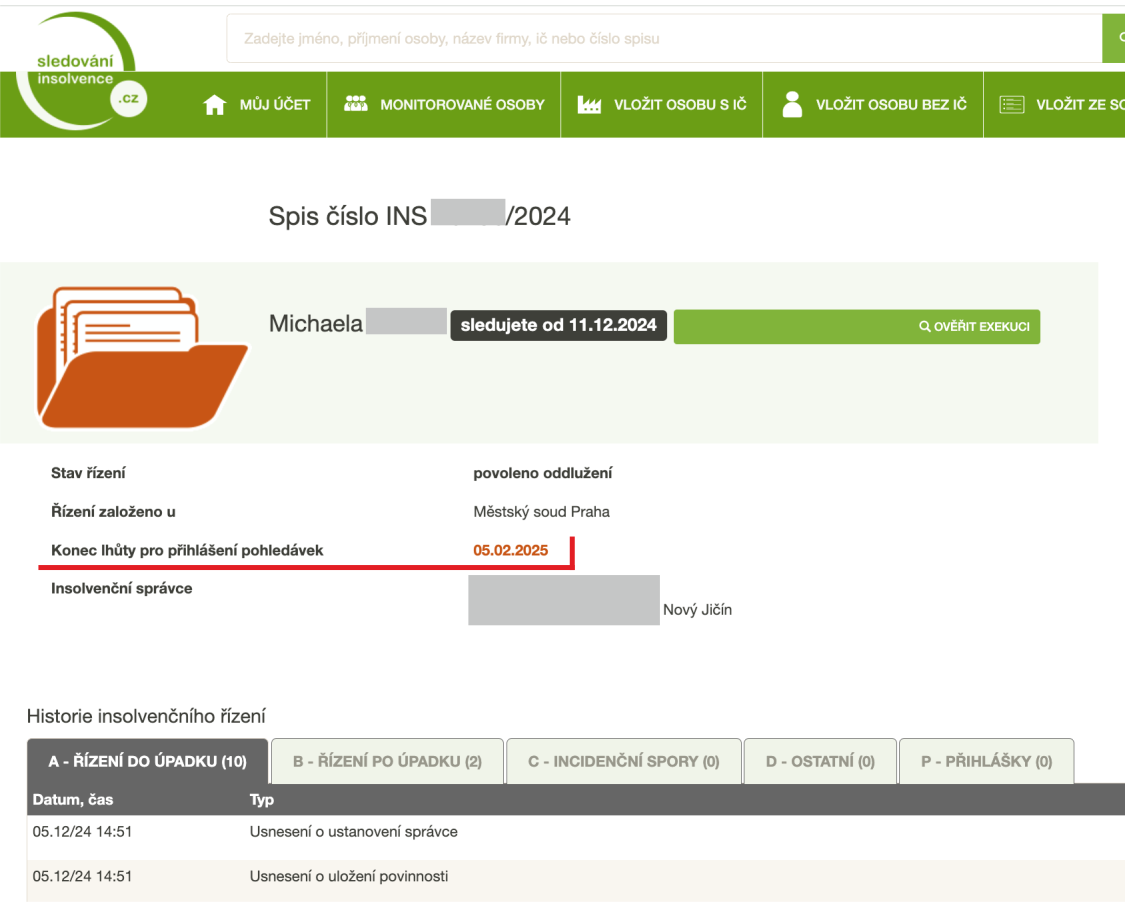
Task: Click the green search button beside the search field
Action: point(1113,39)
